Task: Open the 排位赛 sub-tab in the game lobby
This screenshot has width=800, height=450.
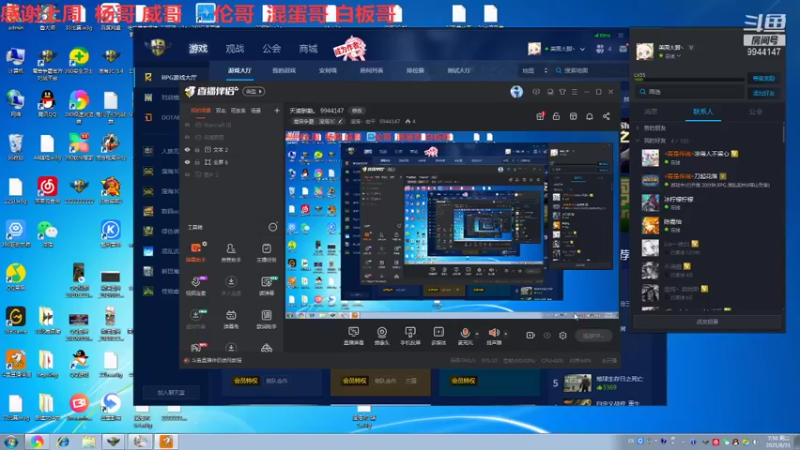Action: tap(415, 70)
